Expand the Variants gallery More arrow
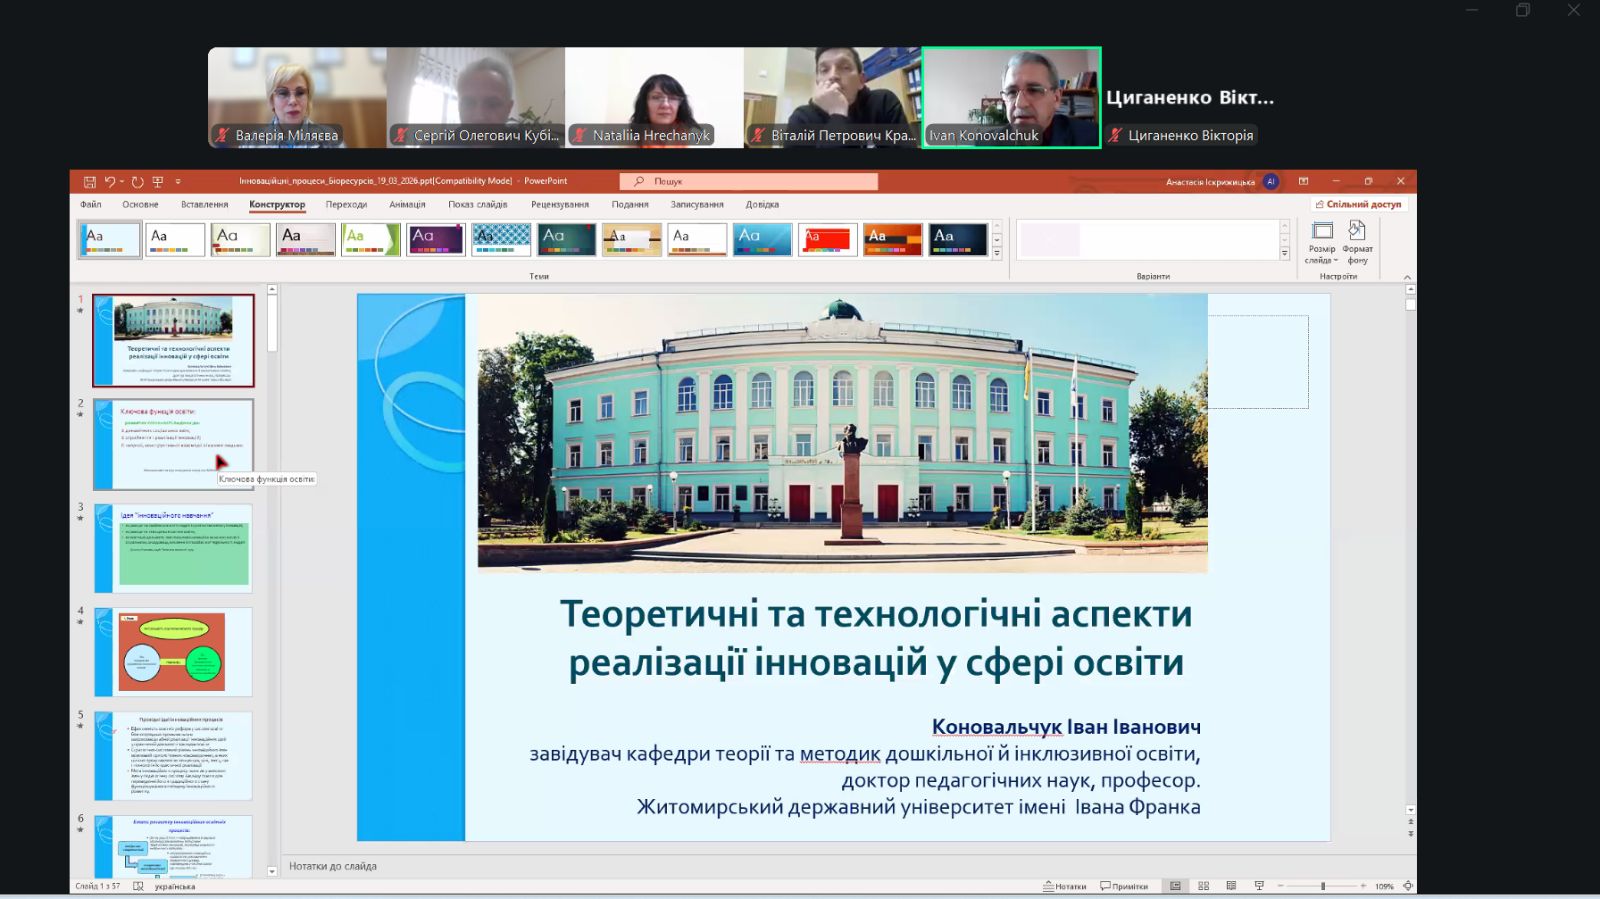Screen dimensions: 1600x899 point(1285,254)
